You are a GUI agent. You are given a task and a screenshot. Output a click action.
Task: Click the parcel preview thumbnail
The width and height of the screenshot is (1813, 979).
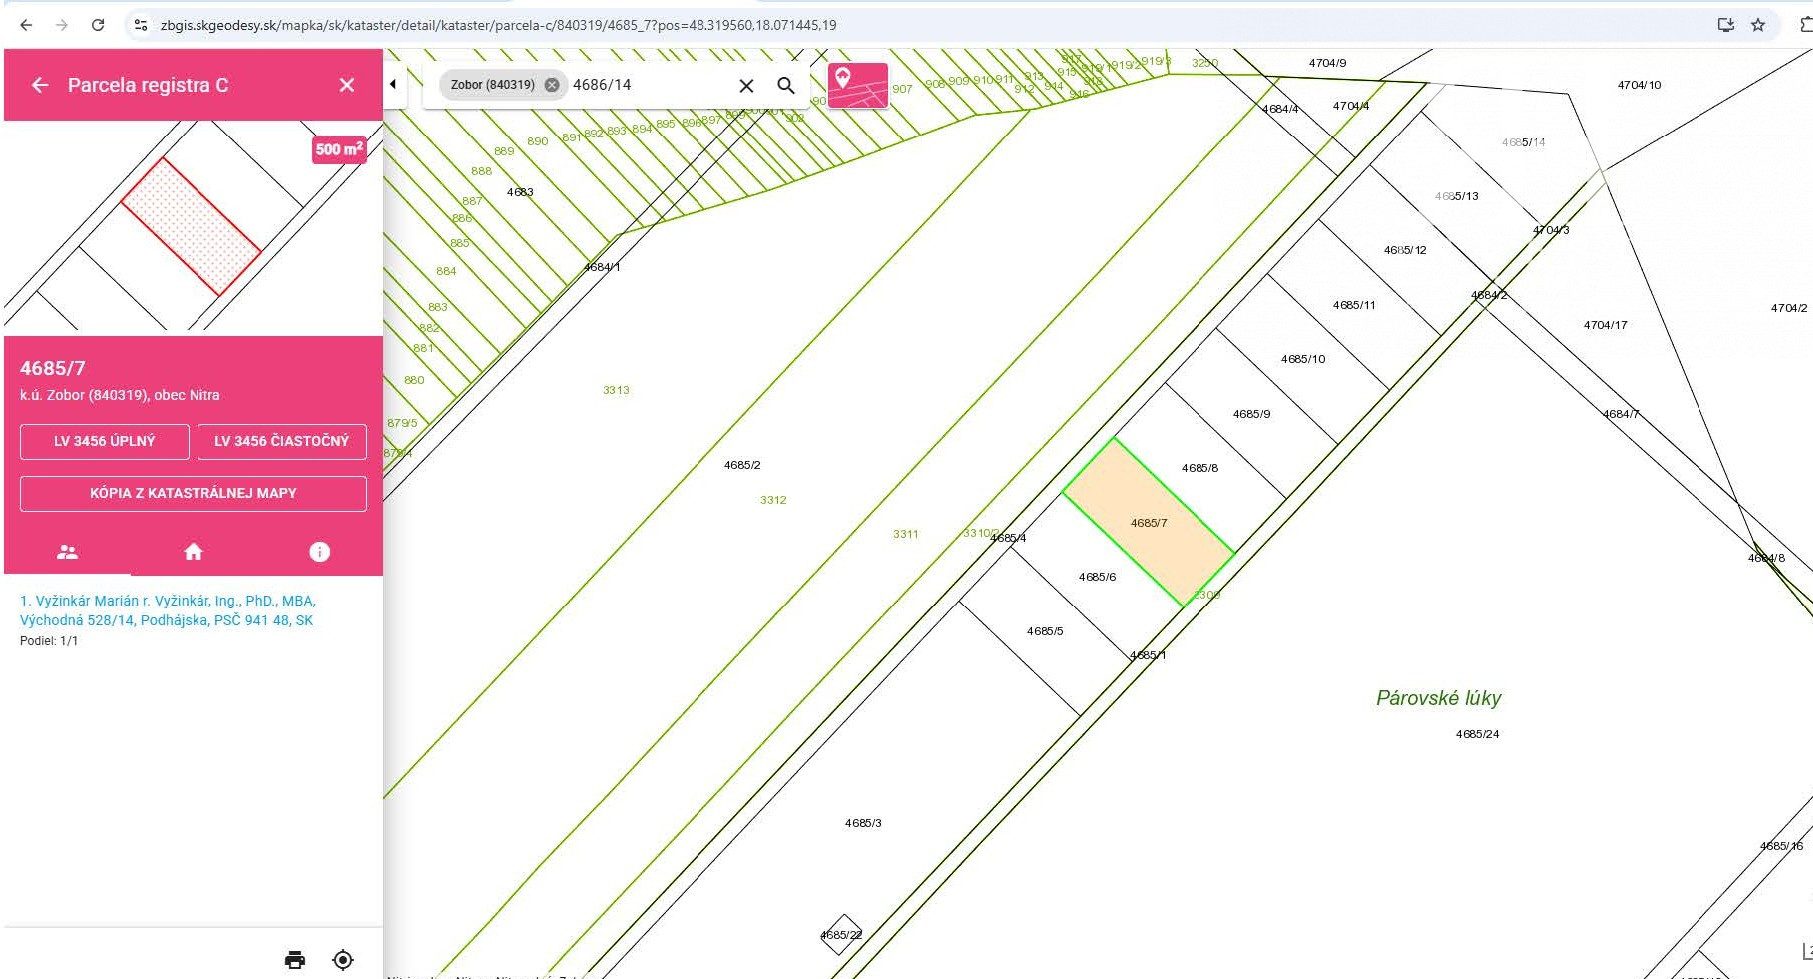click(x=192, y=227)
